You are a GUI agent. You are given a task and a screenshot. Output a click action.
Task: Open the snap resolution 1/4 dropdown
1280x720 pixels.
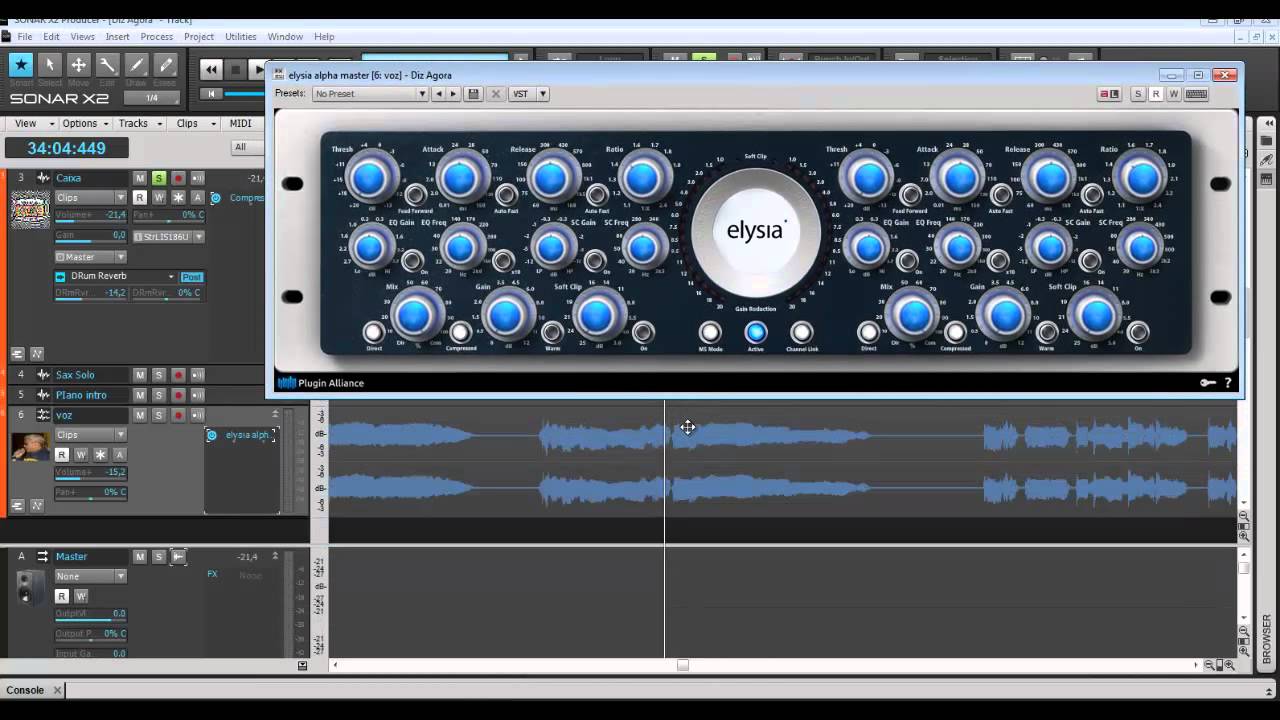[x=152, y=98]
